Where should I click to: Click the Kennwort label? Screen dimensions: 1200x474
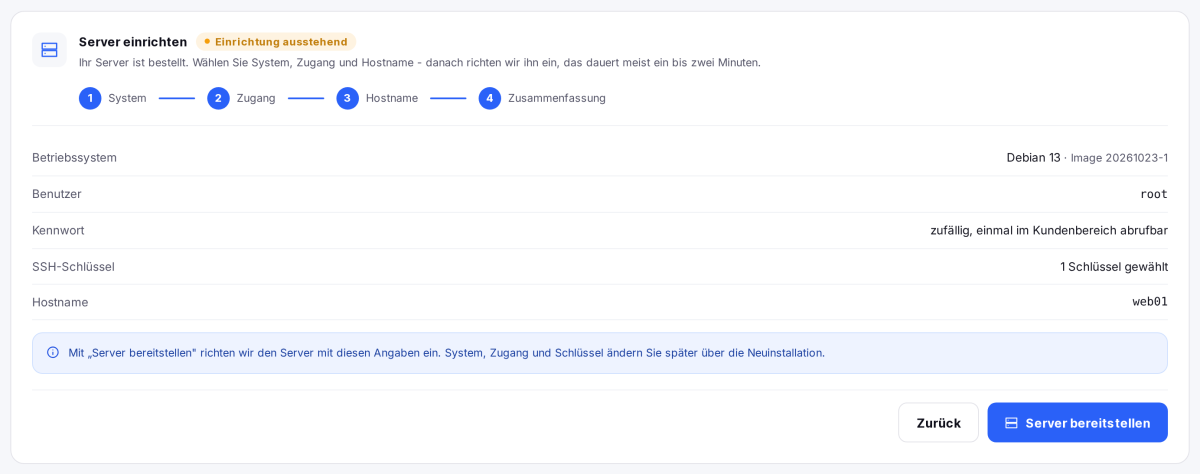(58, 230)
